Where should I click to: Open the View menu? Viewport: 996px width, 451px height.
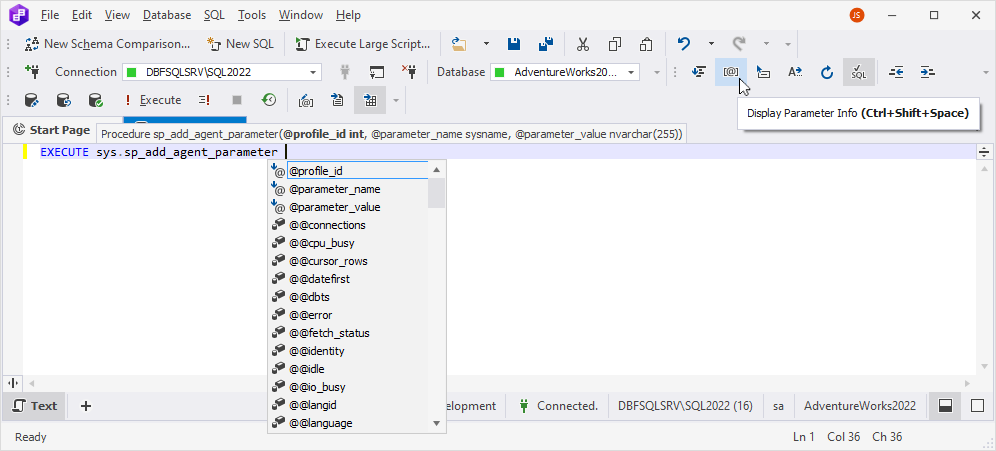(116, 15)
